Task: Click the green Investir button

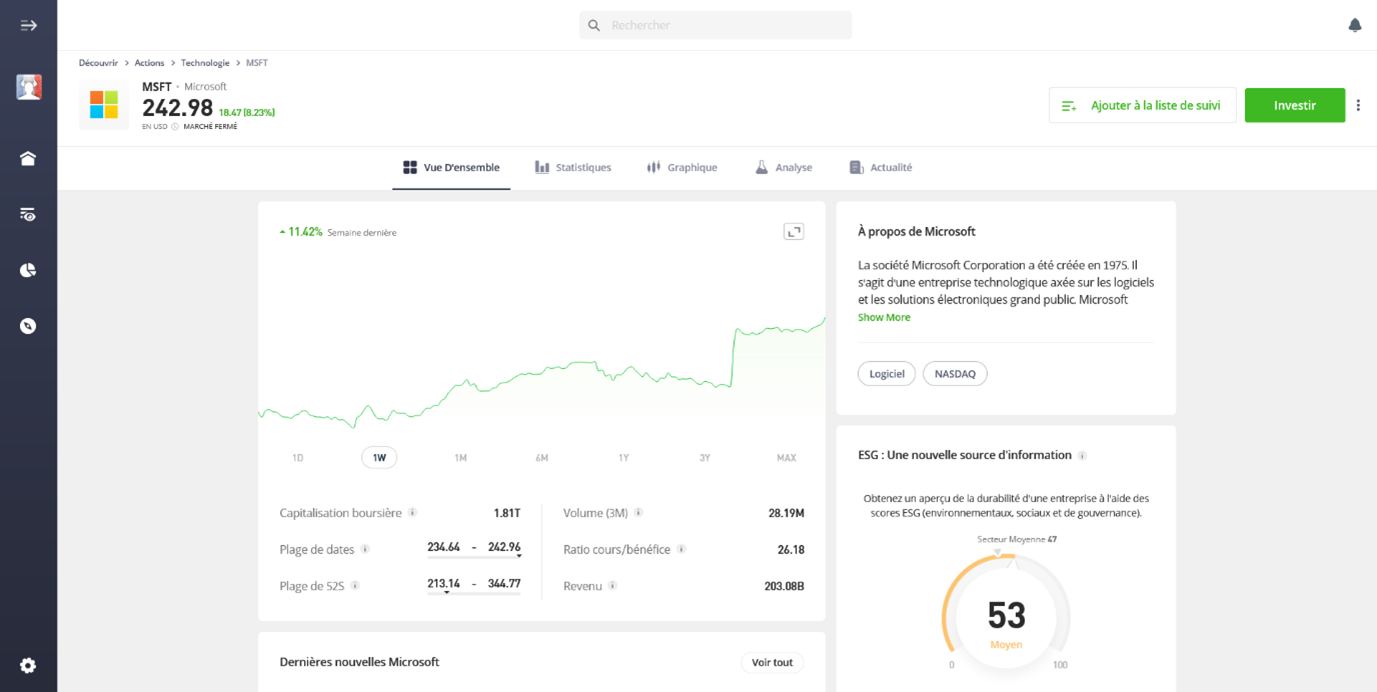Action: 1294,105
